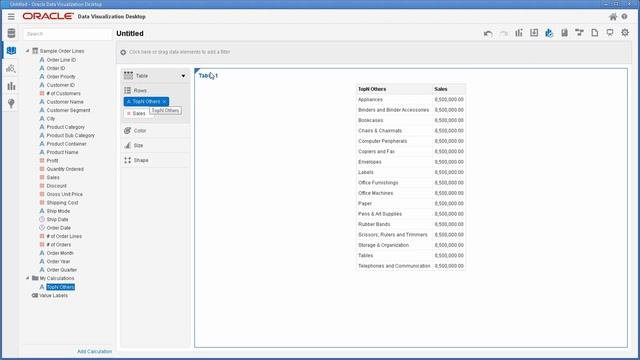Select Order ID data element

point(56,68)
